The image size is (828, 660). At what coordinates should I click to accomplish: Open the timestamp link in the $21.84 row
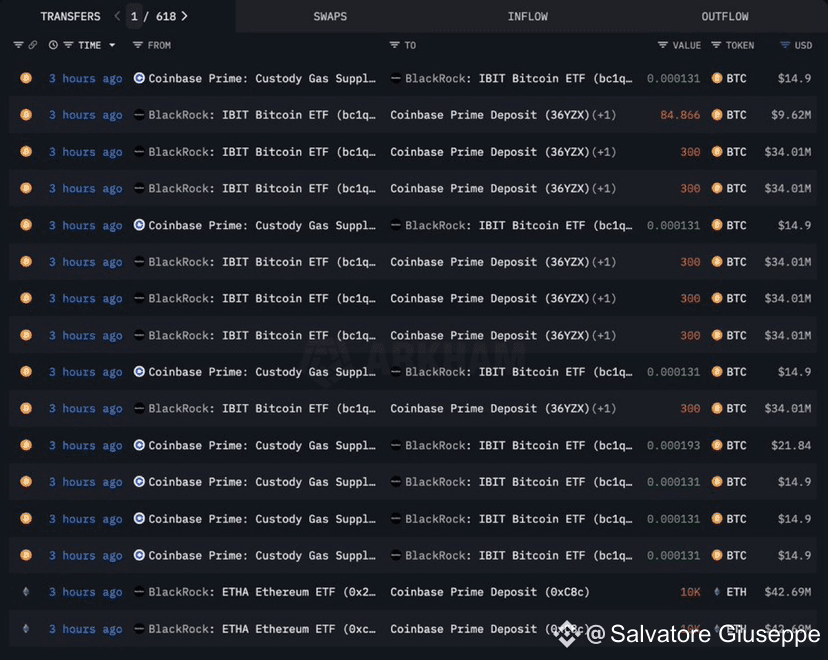[x=86, y=446]
